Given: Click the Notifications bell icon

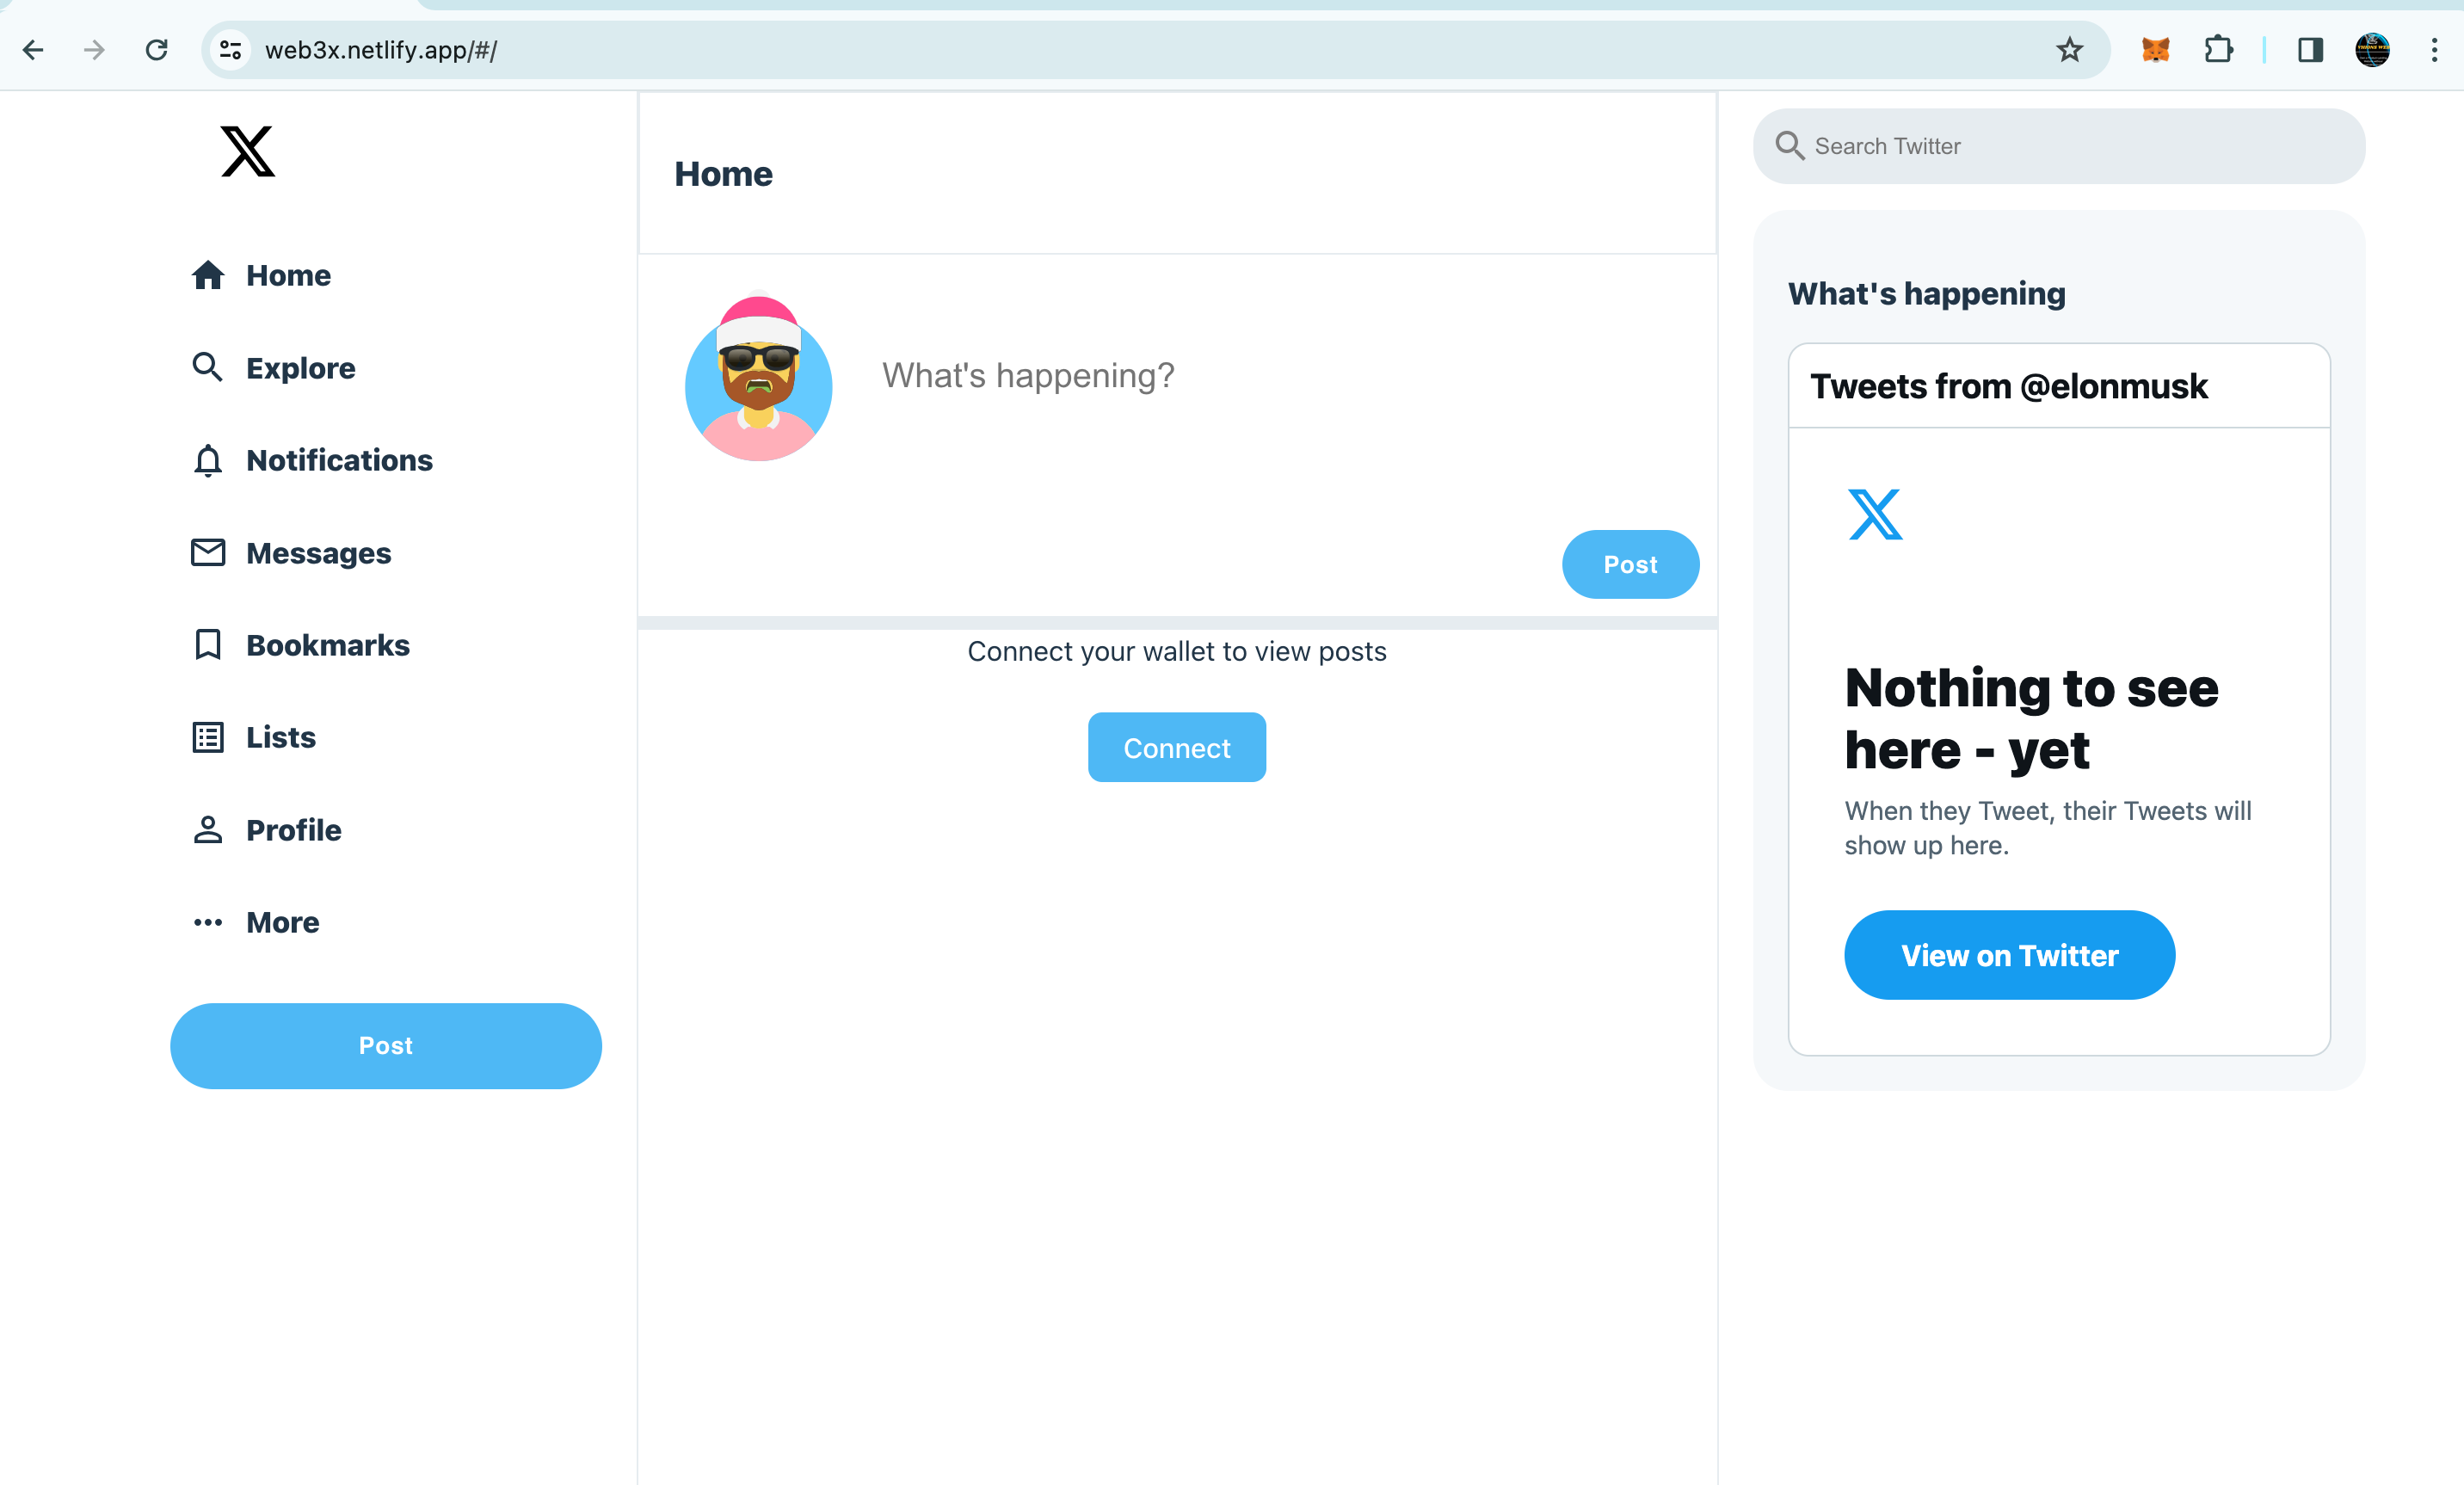Looking at the screenshot, I should click(207, 460).
